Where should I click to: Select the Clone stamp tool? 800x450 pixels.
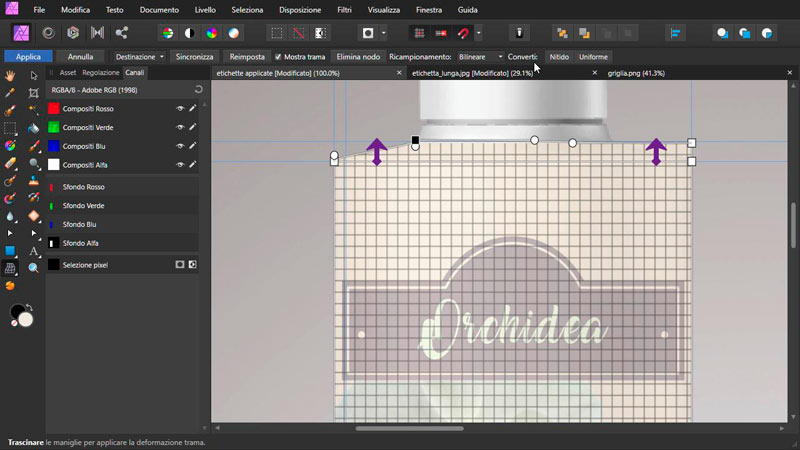click(x=34, y=181)
